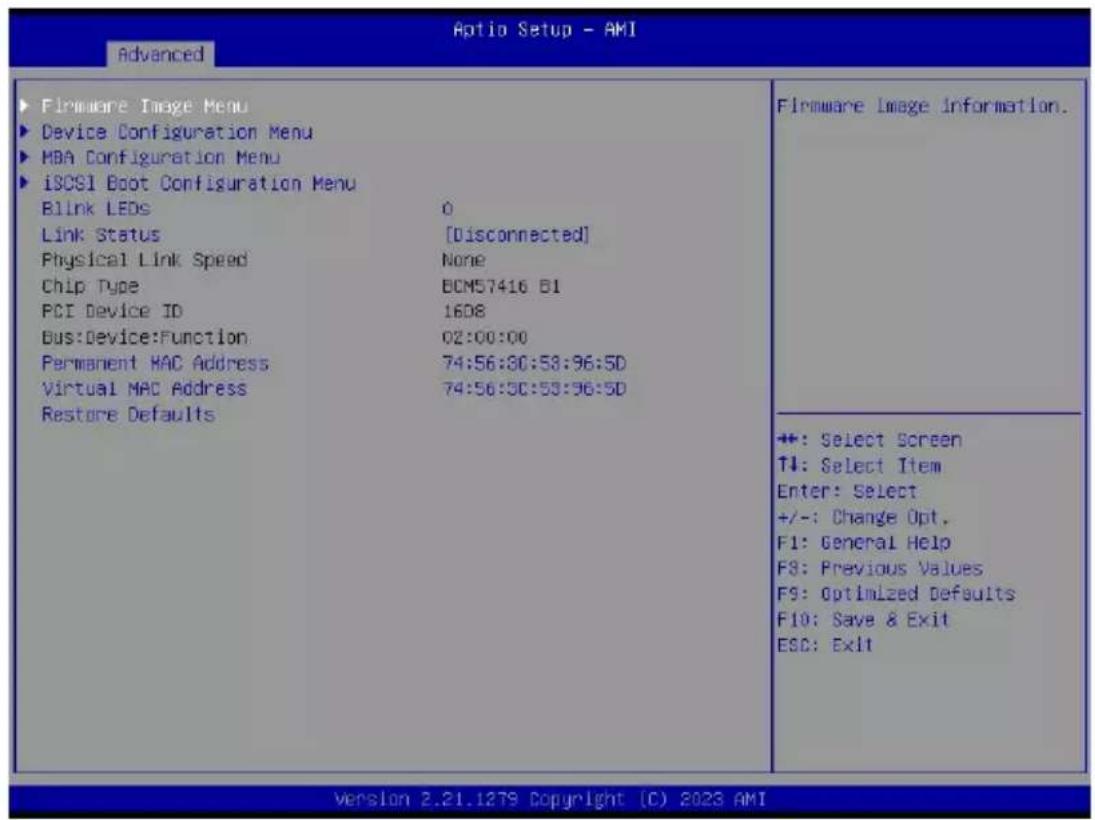
Task: Click the F1: General Help hint
Action: [864, 543]
